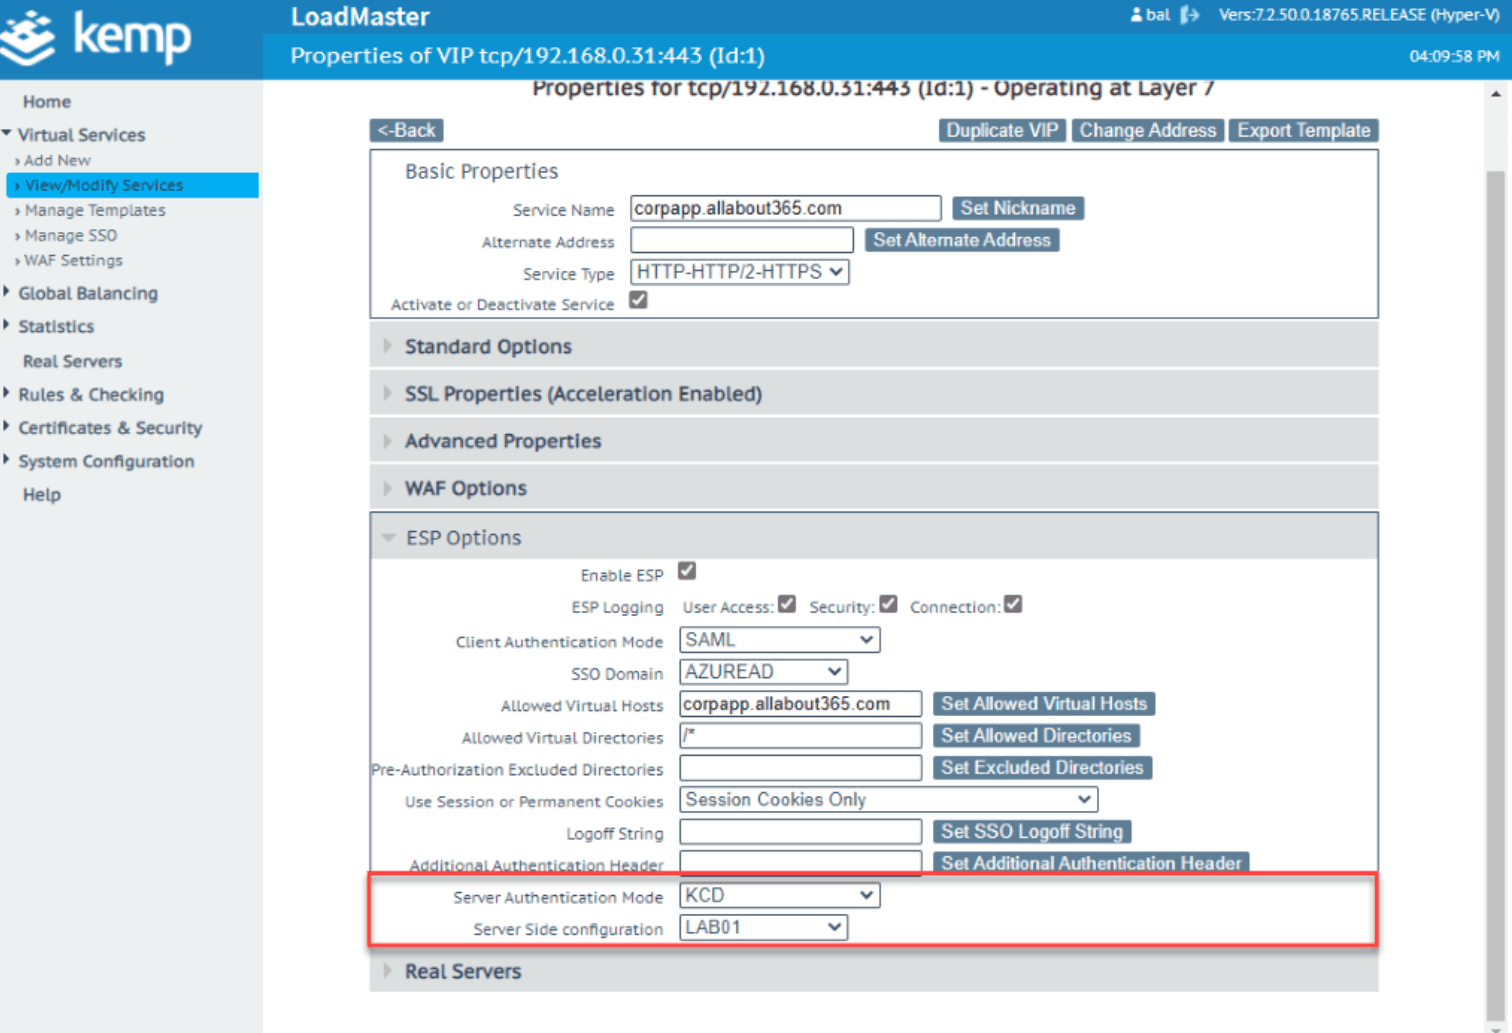Click the <-Back button
The width and height of the screenshot is (1512, 1033).
pyautogui.click(x=407, y=130)
